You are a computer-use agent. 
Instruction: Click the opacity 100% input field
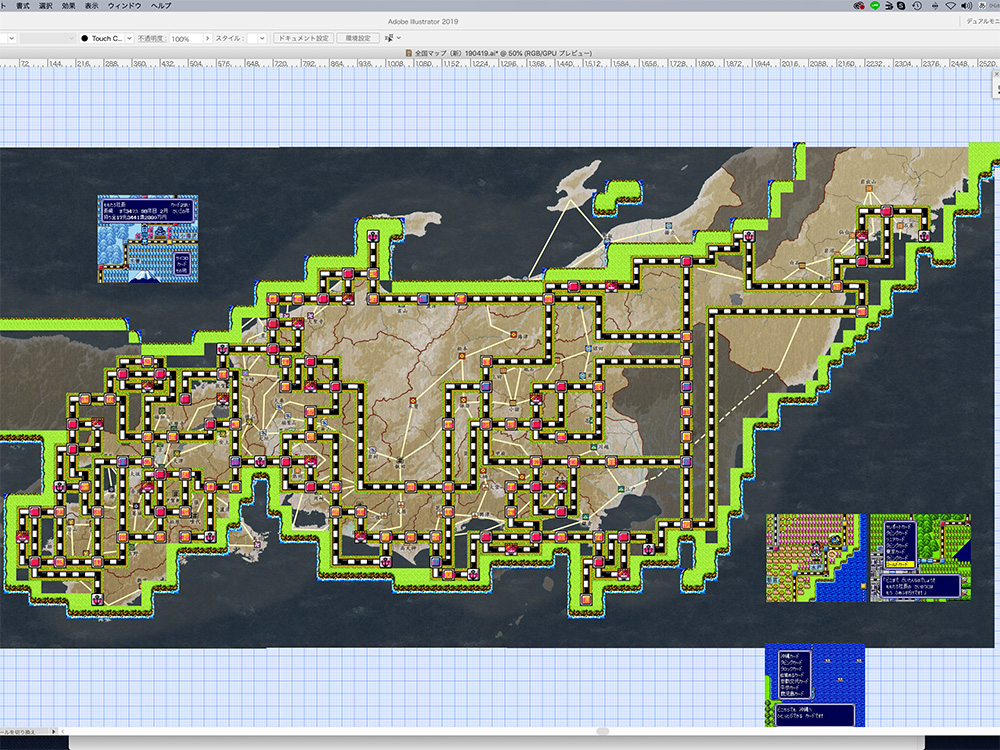click(184, 38)
